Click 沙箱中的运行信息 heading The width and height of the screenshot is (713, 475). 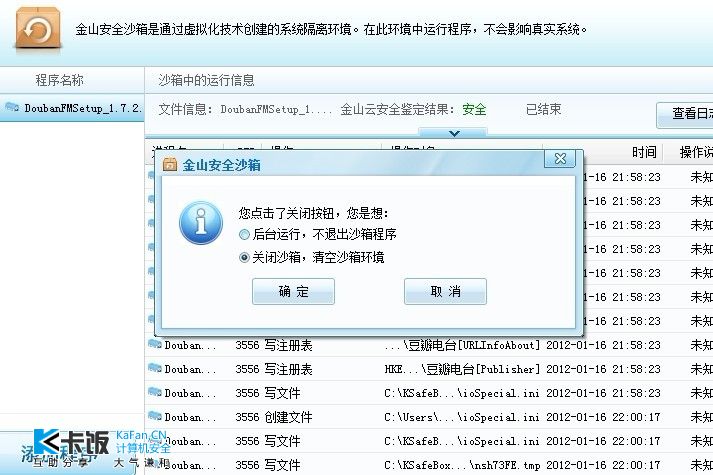tap(206, 80)
